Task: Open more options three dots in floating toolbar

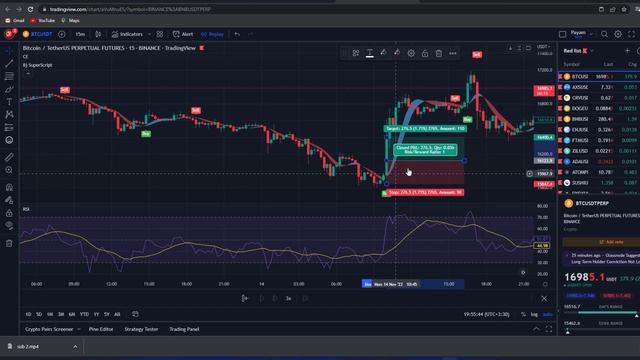Action: tap(453, 53)
